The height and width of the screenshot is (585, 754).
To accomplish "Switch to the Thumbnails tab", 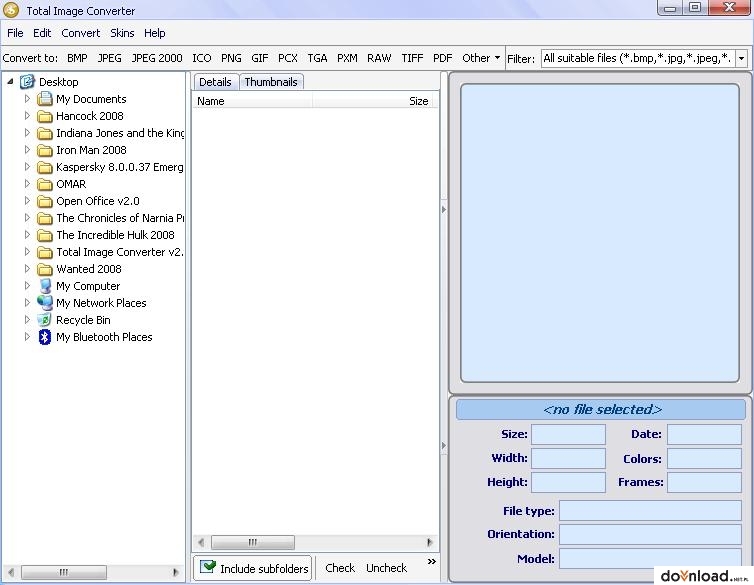I will pos(271,82).
